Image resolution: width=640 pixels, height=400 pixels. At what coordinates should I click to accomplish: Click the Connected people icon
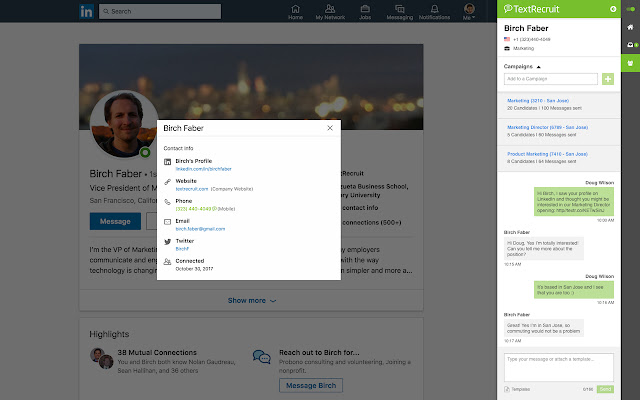tap(167, 262)
